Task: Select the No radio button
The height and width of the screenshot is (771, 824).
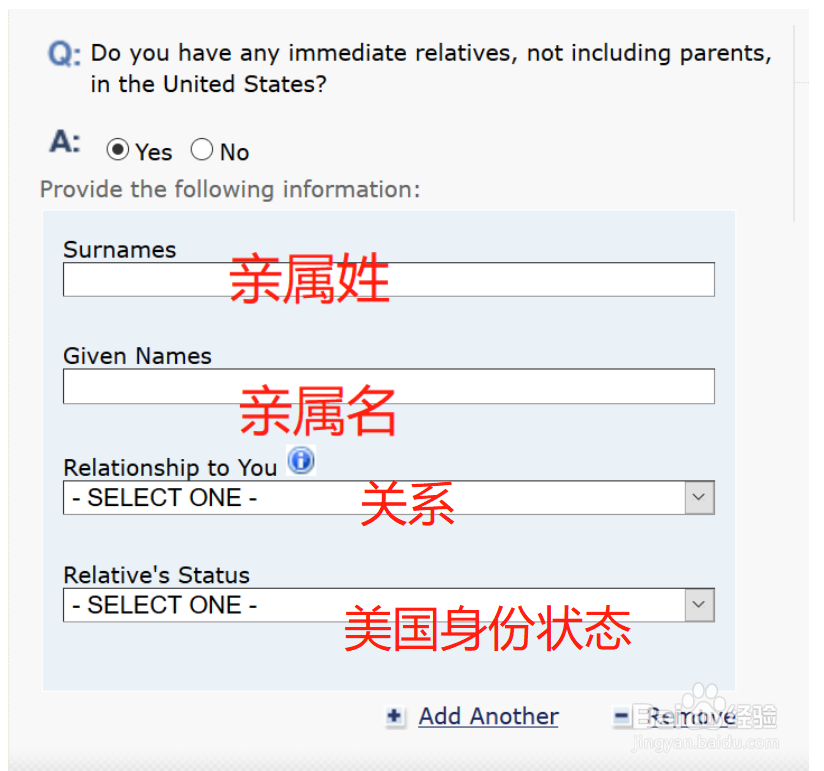Action: [x=201, y=149]
